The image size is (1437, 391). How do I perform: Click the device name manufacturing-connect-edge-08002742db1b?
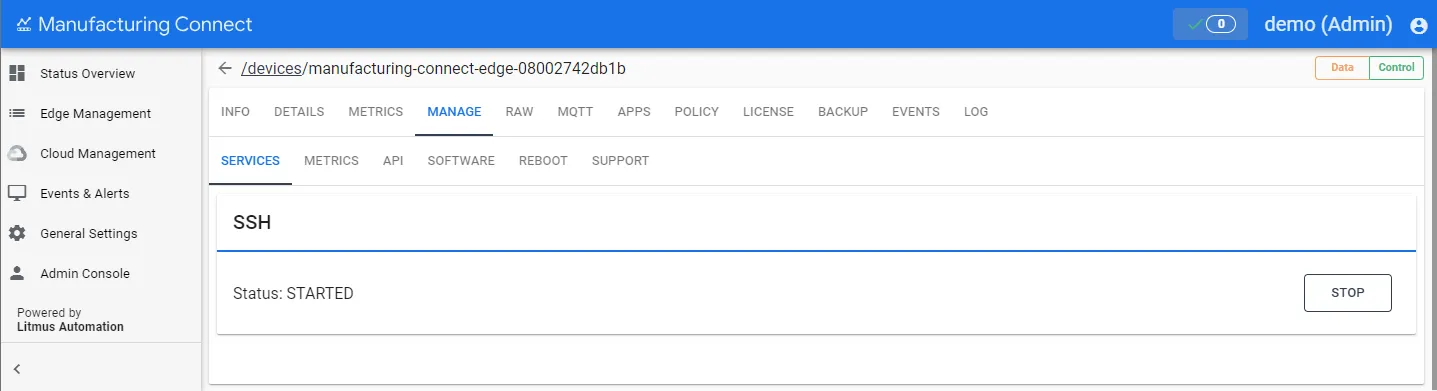[467, 68]
